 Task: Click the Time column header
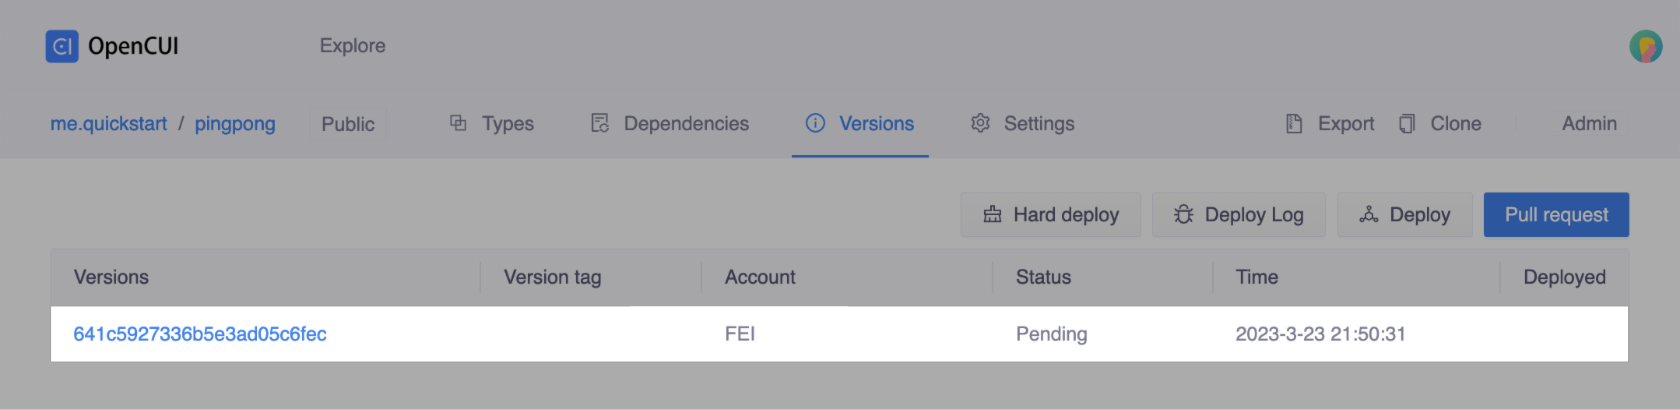[x=1257, y=277]
